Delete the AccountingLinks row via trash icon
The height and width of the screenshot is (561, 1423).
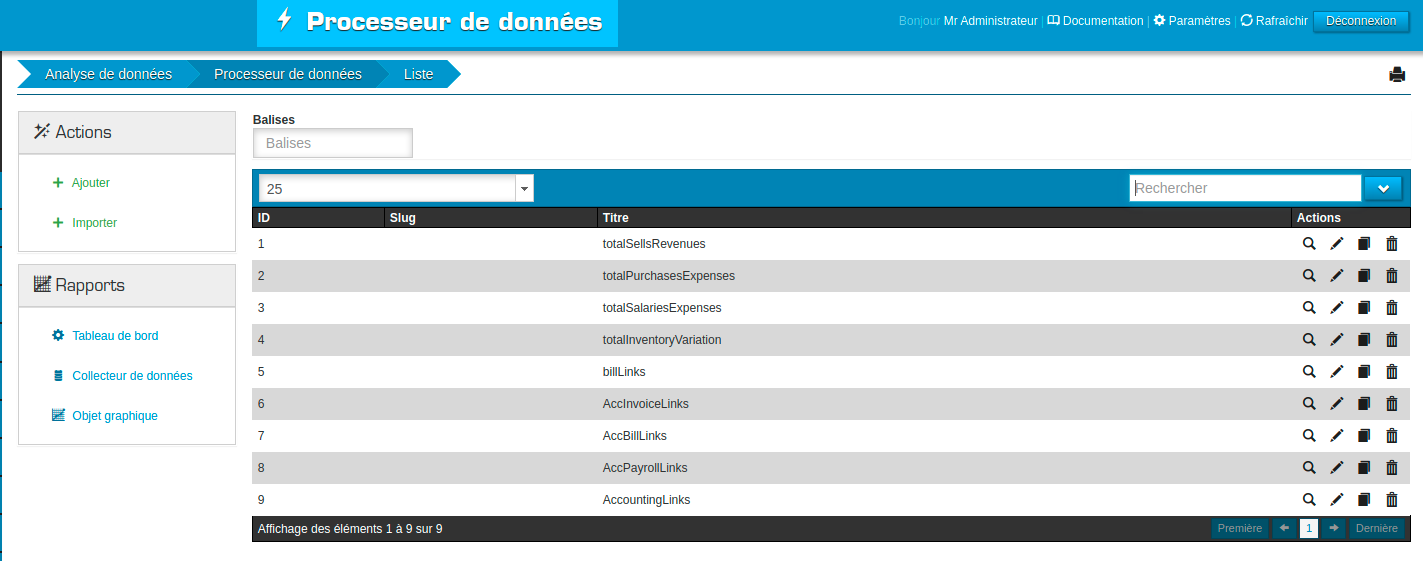coord(1391,500)
